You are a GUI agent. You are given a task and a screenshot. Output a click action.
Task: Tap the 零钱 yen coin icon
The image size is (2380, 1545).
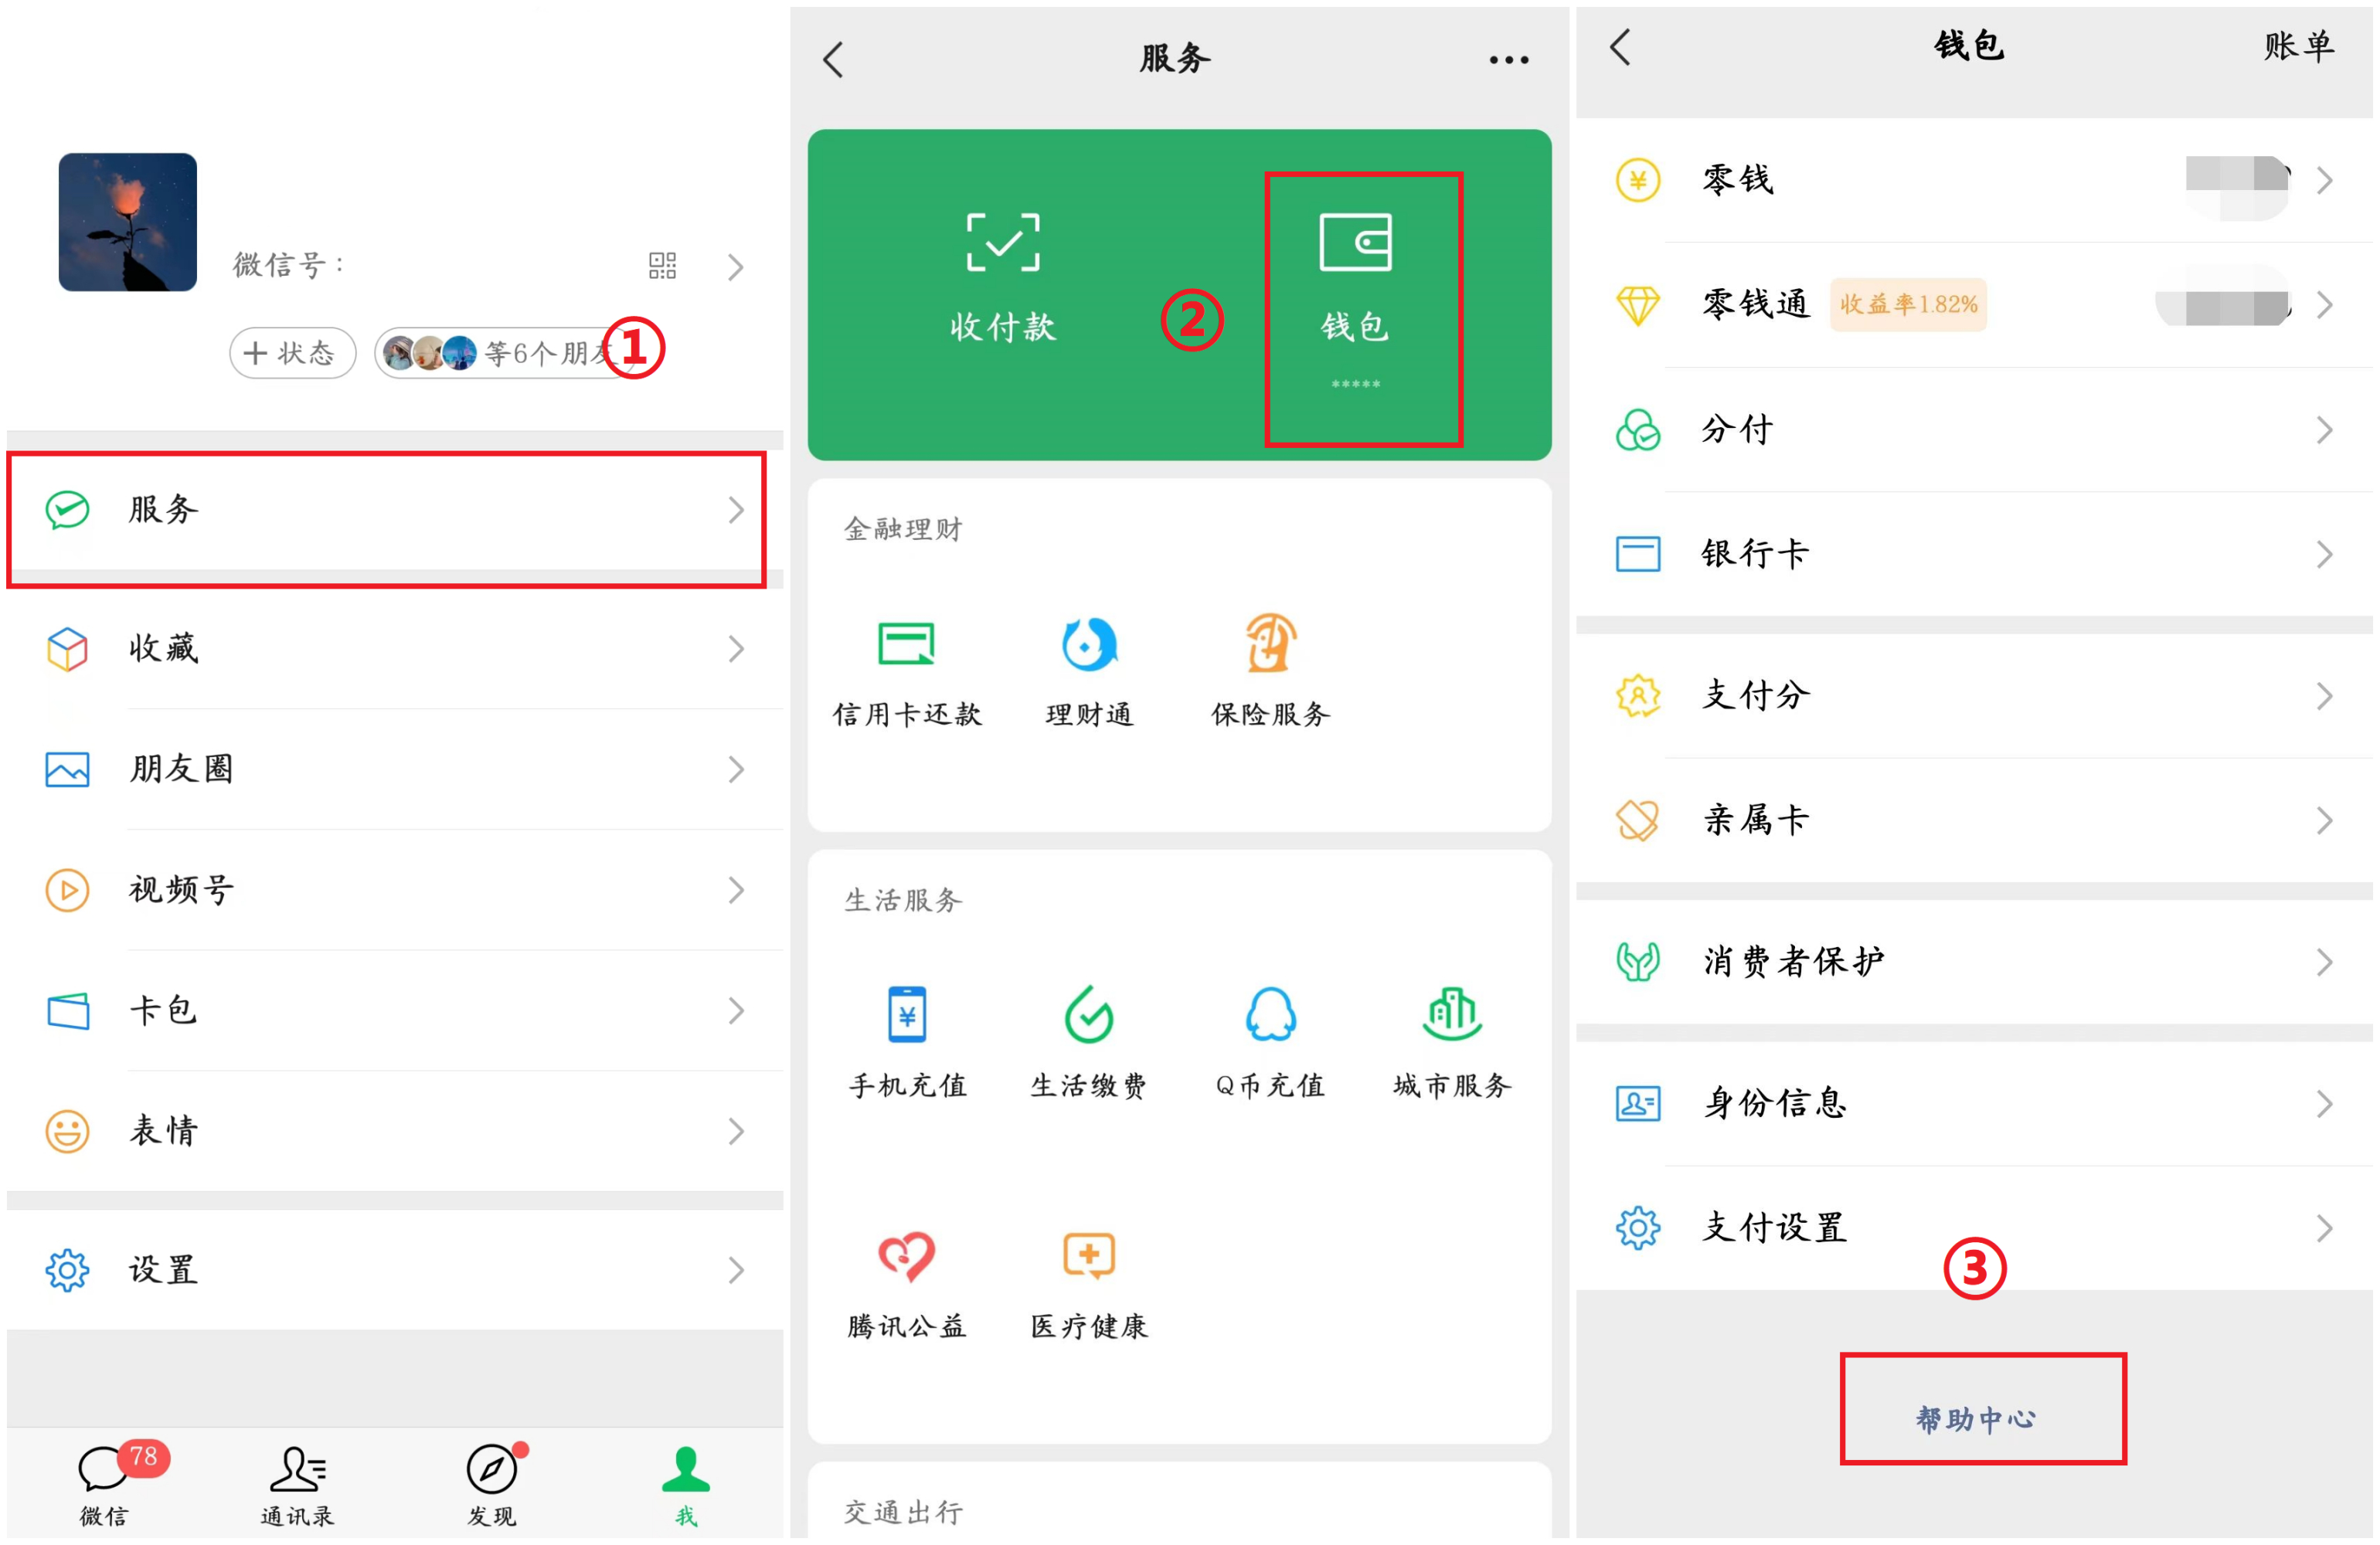pos(1638,181)
